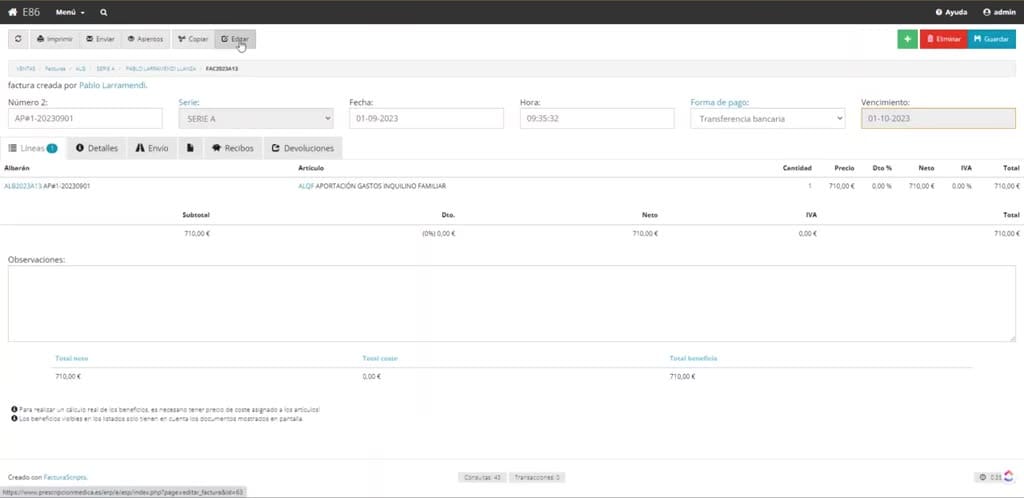Click the Transacciones counter badge
This screenshot has width=1024, height=498.
coord(537,477)
